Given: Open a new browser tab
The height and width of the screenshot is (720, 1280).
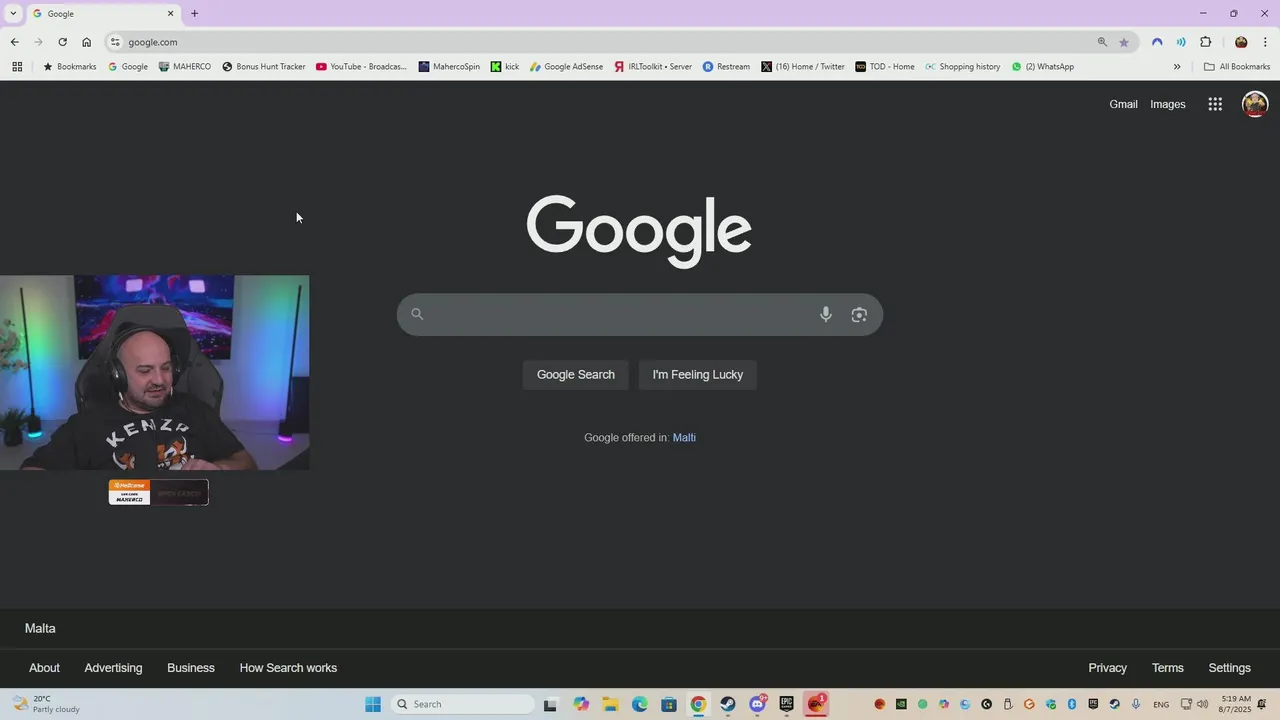Looking at the screenshot, I should point(194,14).
